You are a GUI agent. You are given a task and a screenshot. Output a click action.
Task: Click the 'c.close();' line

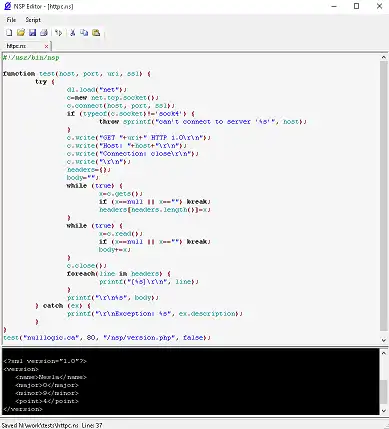(x=87, y=266)
